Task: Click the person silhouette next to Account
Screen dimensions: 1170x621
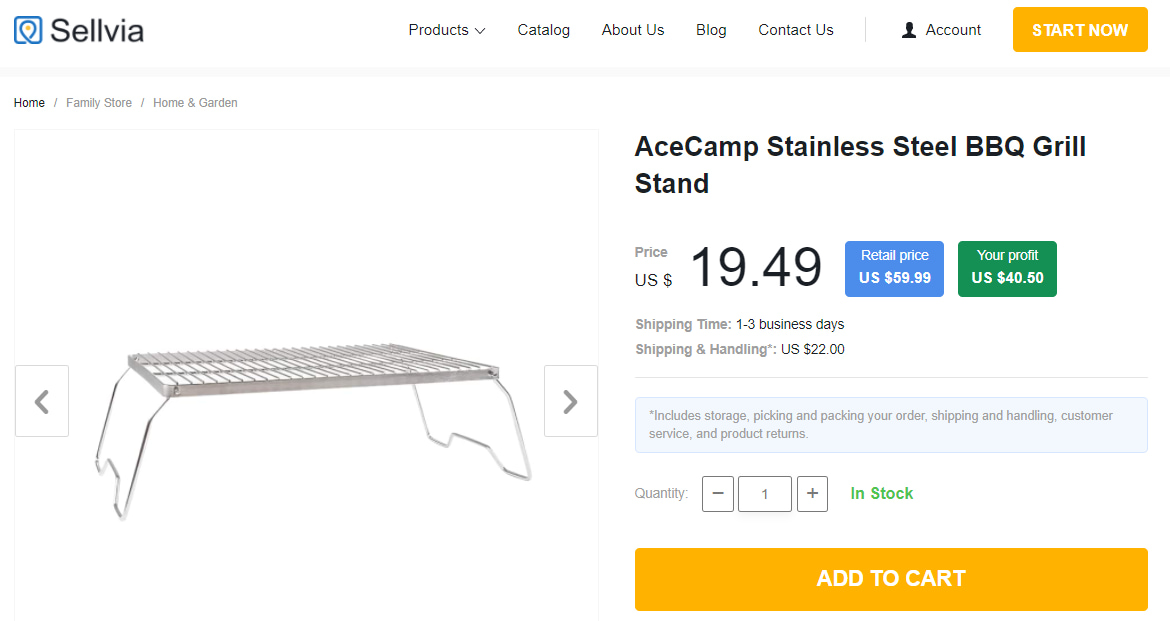Action: click(x=908, y=29)
